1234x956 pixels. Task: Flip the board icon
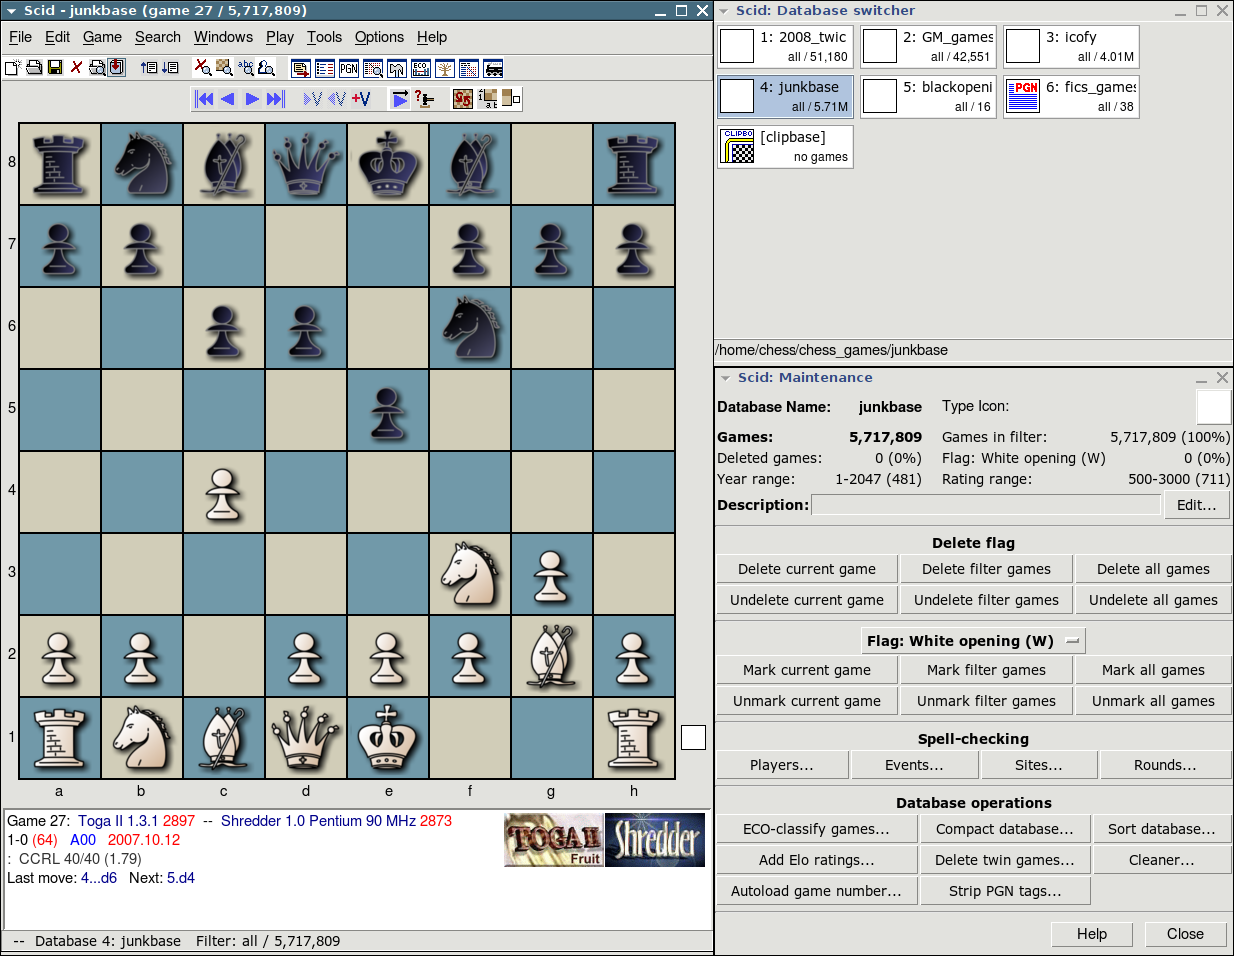pyautogui.click(x=463, y=98)
